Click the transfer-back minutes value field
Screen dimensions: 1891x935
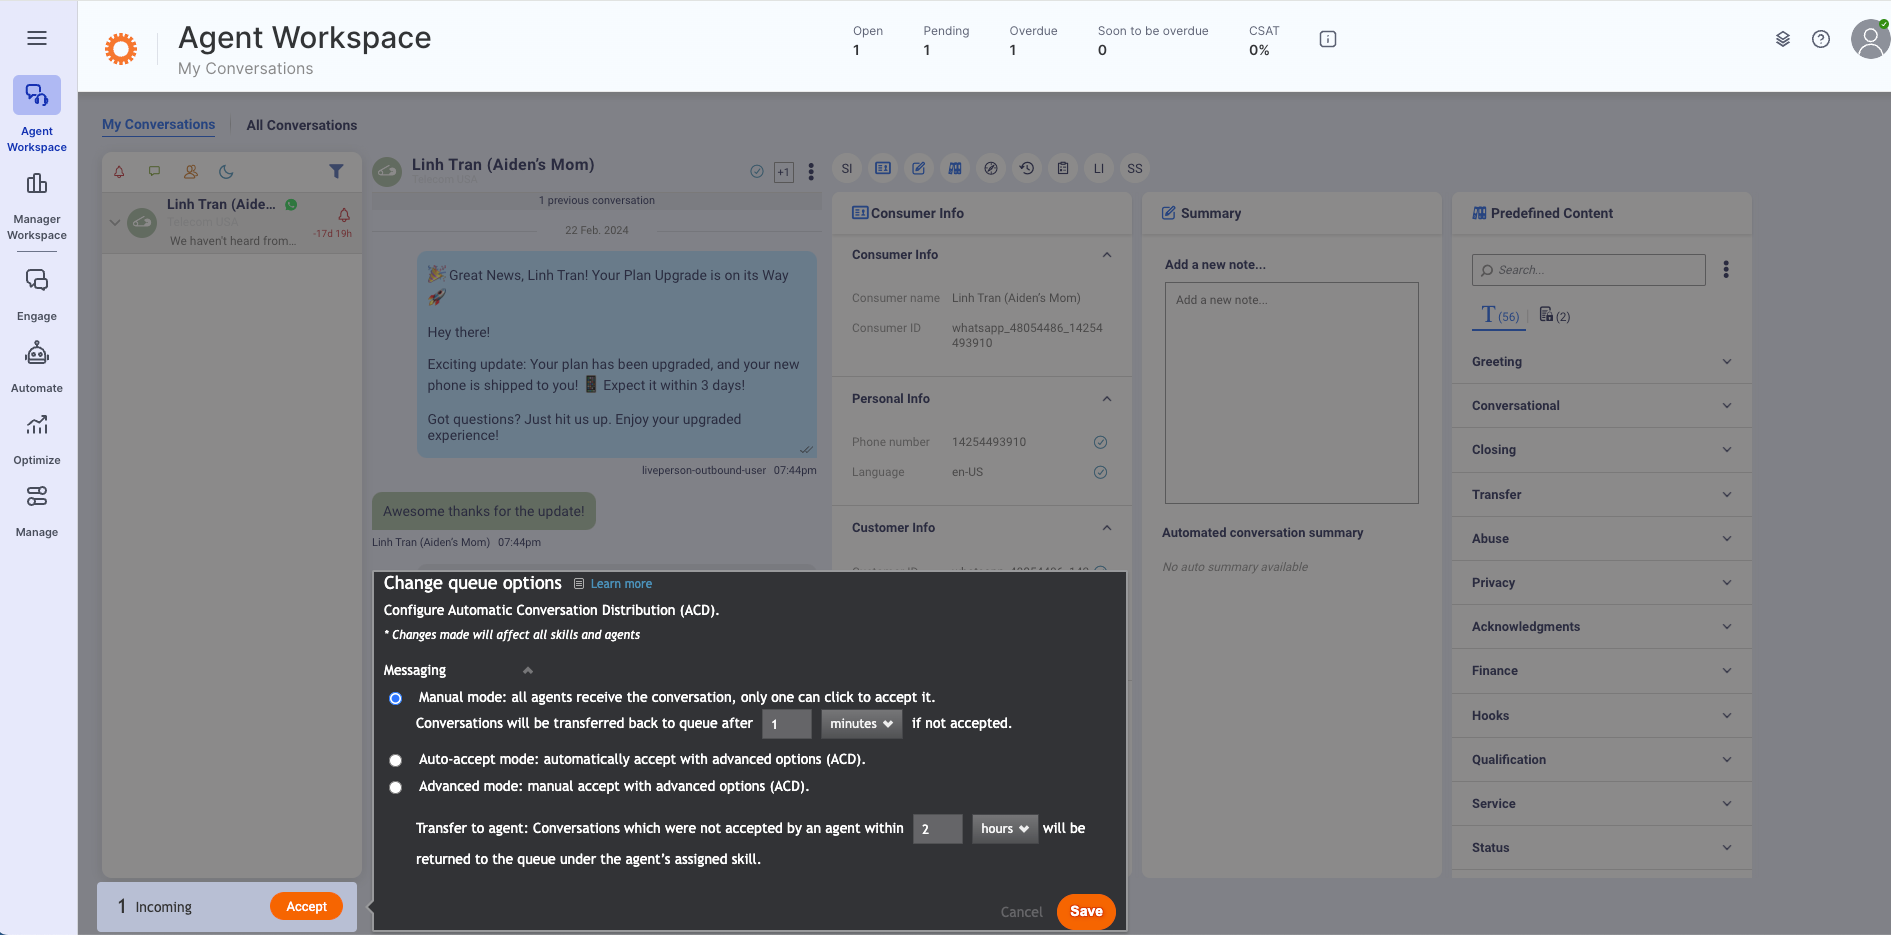(x=787, y=724)
